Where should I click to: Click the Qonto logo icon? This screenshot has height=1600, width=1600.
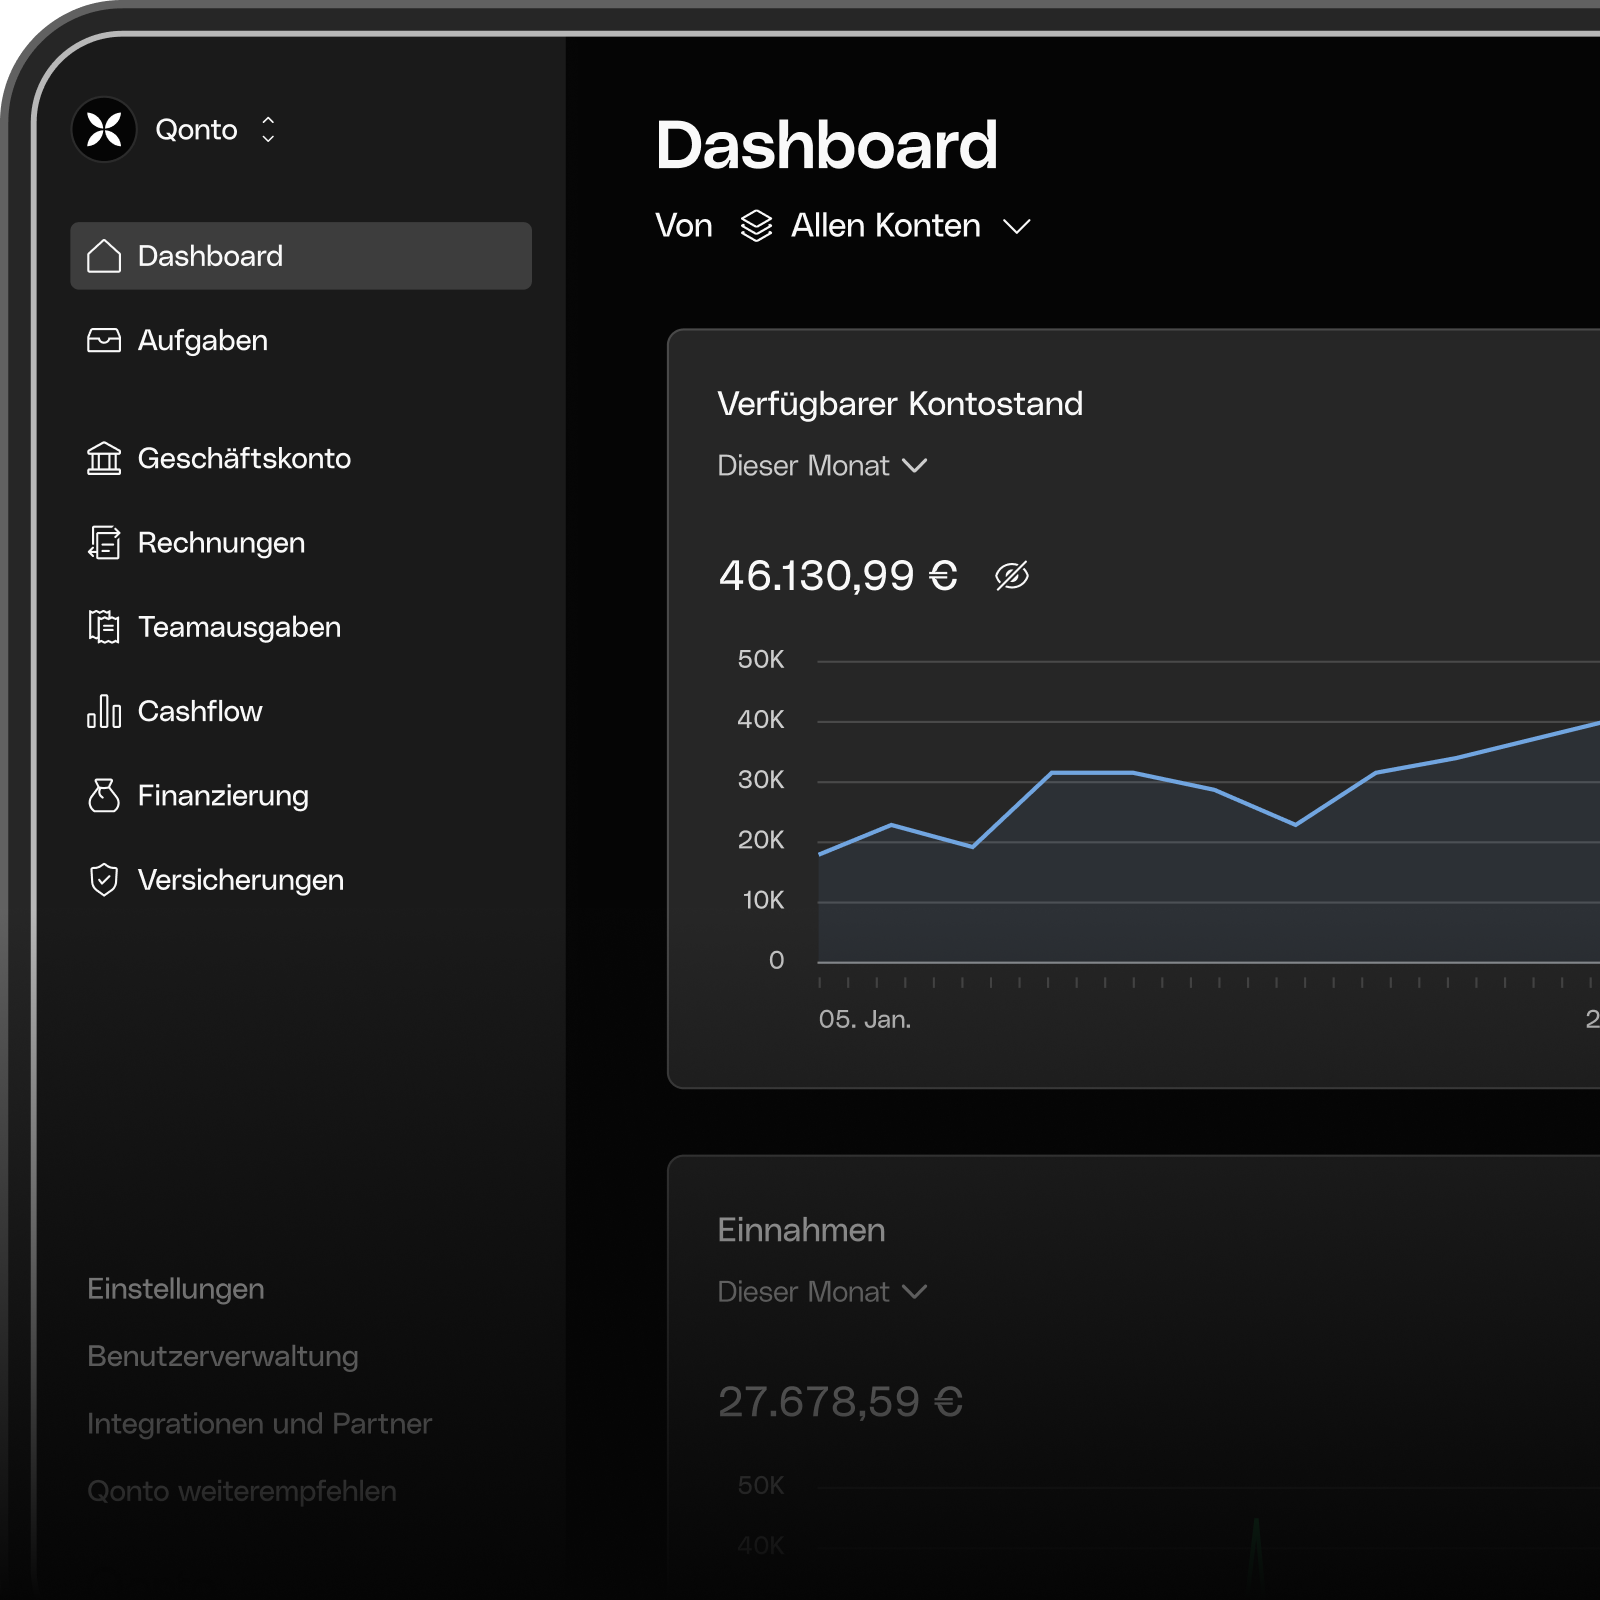[x=105, y=129]
